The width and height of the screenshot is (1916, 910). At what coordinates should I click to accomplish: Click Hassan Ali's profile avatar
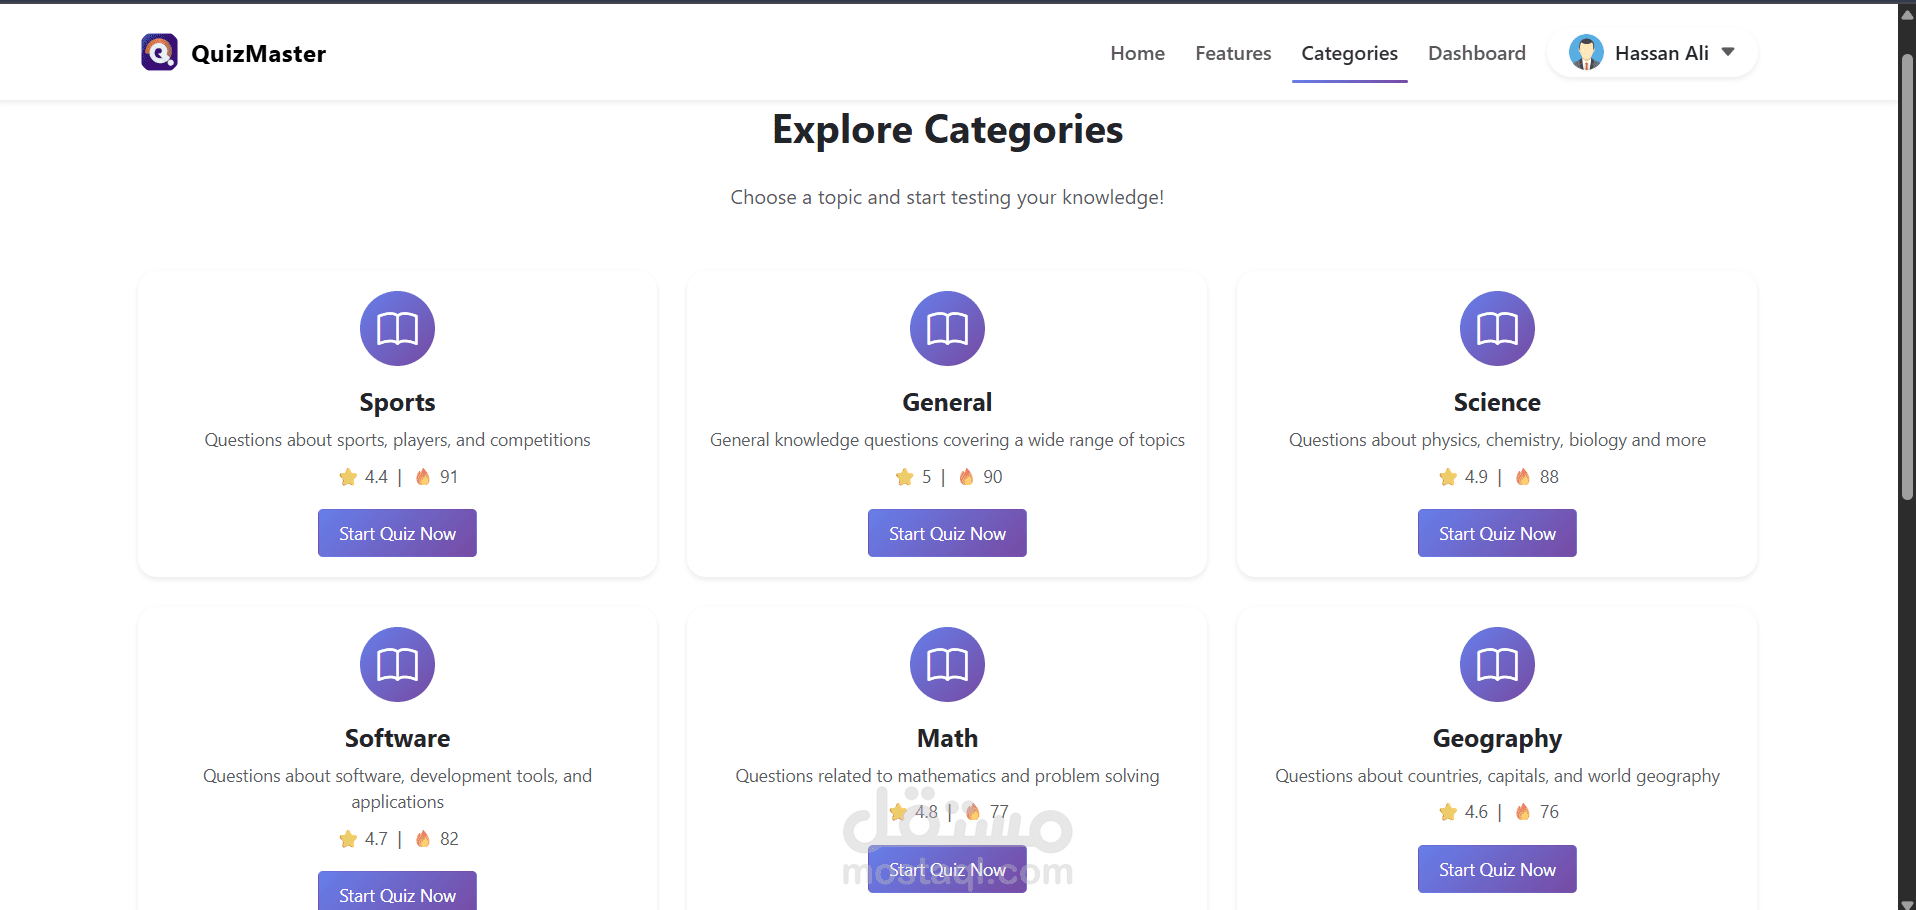[1586, 53]
